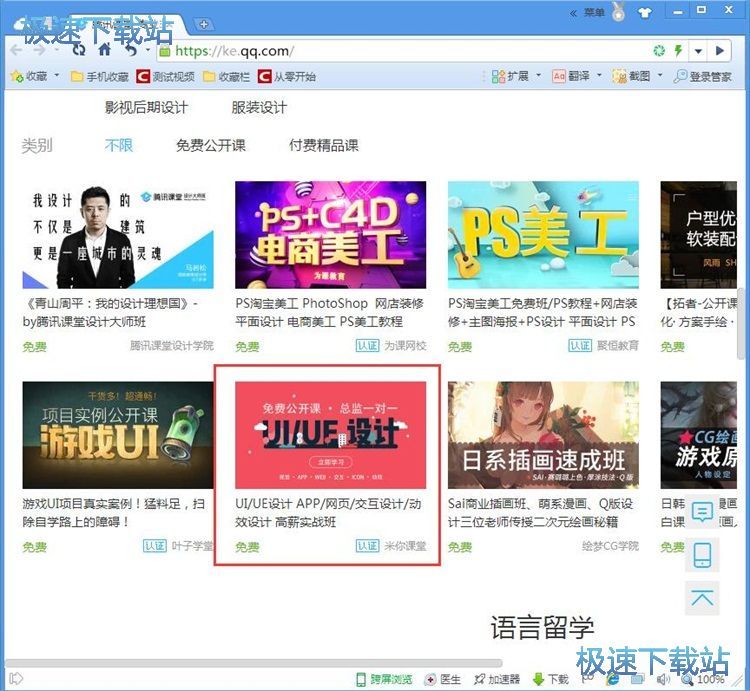This screenshot has width=750, height=691.
Task: Open the 从零开始 bookmark
Action: [x=287, y=77]
